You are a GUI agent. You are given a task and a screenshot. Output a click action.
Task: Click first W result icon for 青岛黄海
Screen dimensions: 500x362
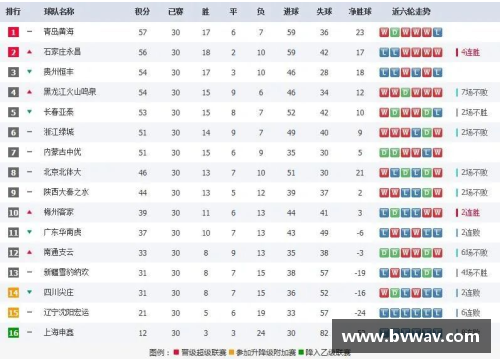[384, 32]
